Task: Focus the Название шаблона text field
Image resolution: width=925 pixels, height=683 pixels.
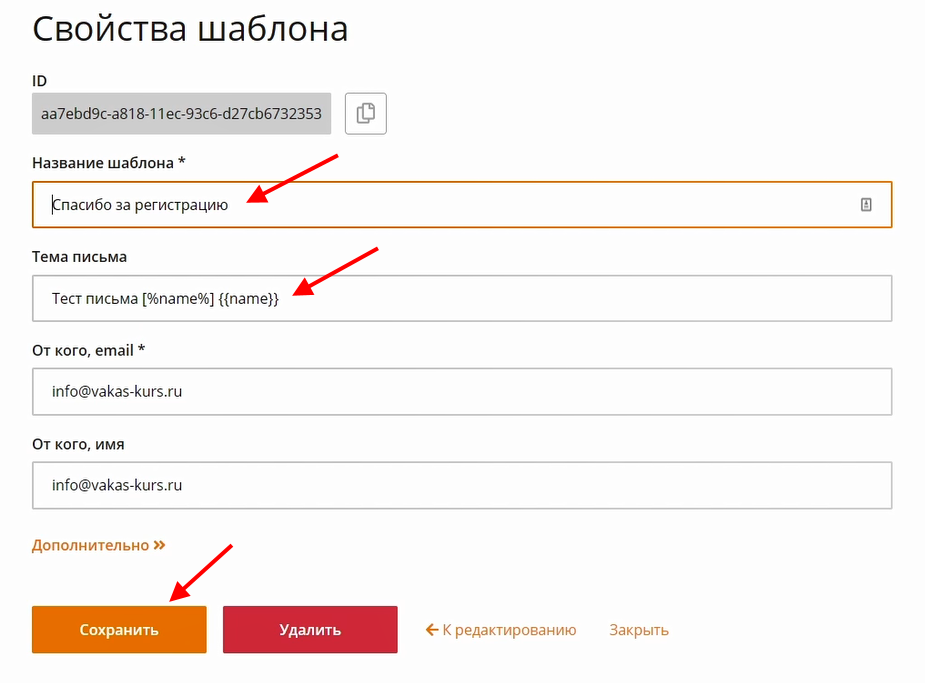Action: [450, 205]
